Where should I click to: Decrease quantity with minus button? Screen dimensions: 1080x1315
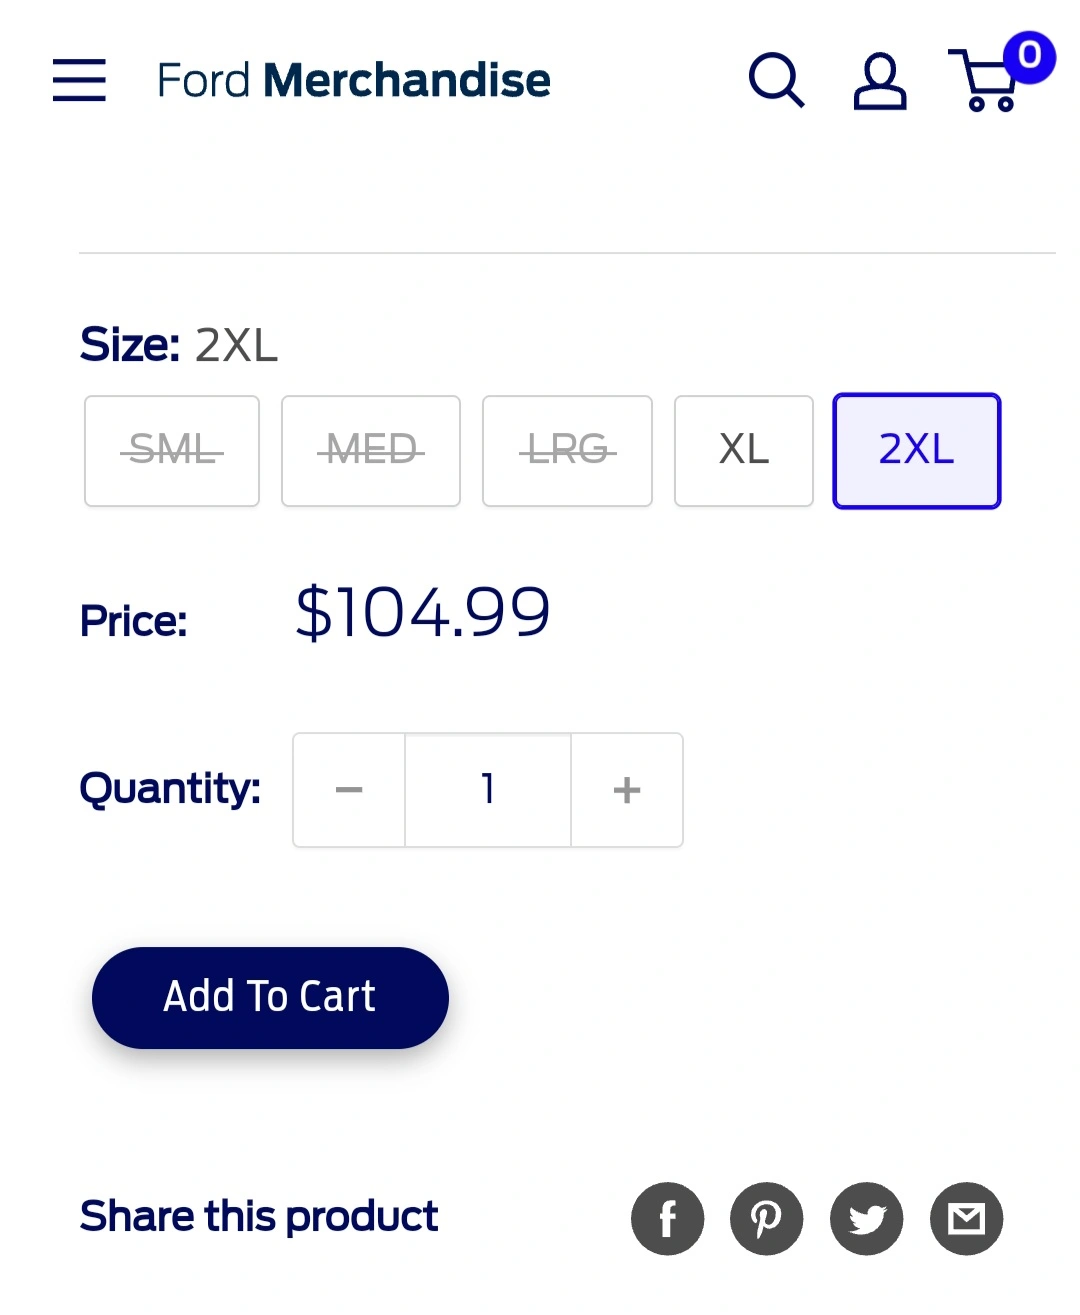(x=349, y=790)
